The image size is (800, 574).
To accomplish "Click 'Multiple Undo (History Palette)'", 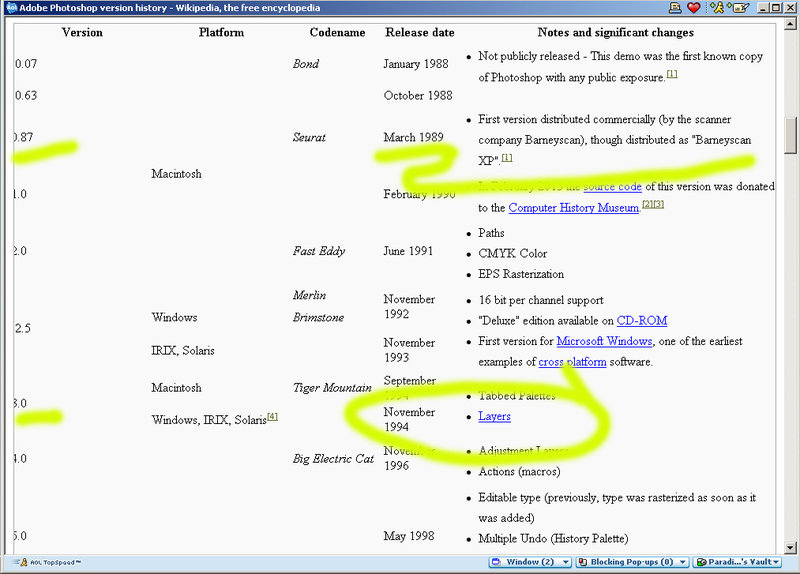I will pos(553,538).
